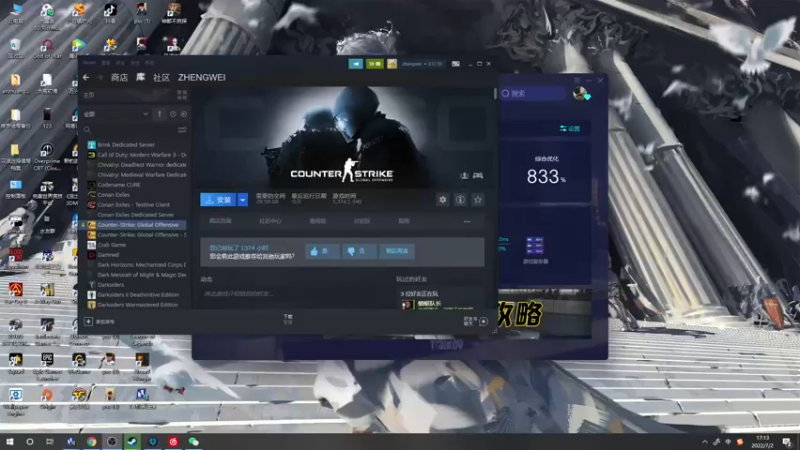Open the game info icon
The height and width of the screenshot is (450, 800).
coord(460,200)
